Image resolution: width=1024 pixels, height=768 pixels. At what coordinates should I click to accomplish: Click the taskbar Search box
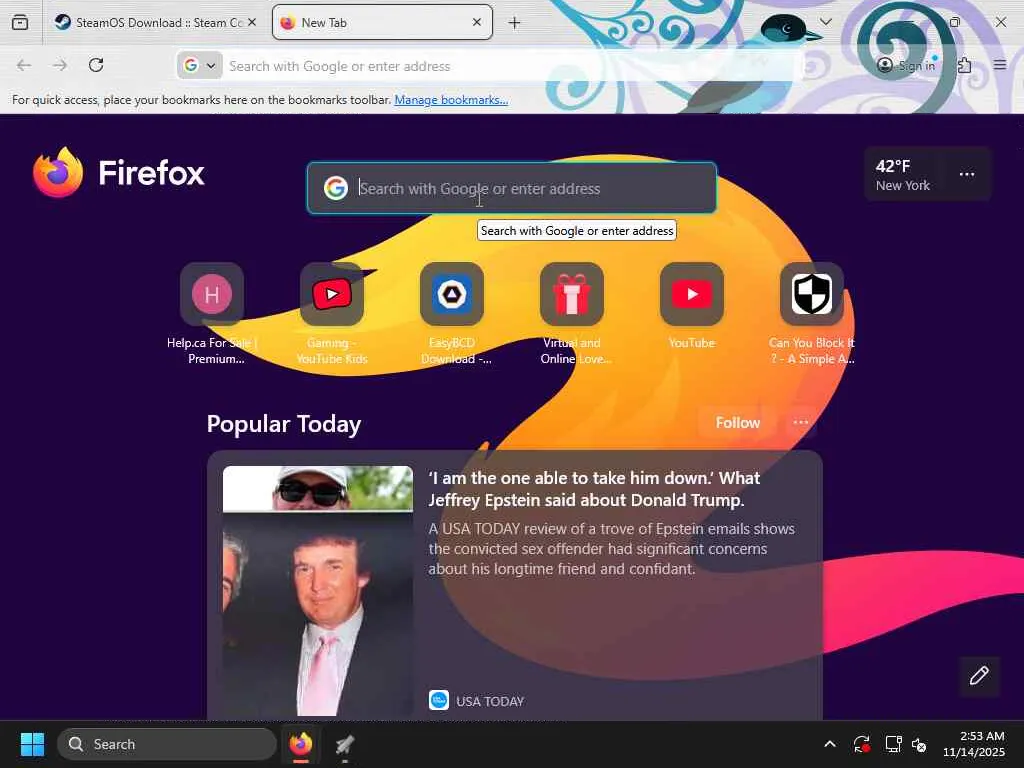coord(167,744)
